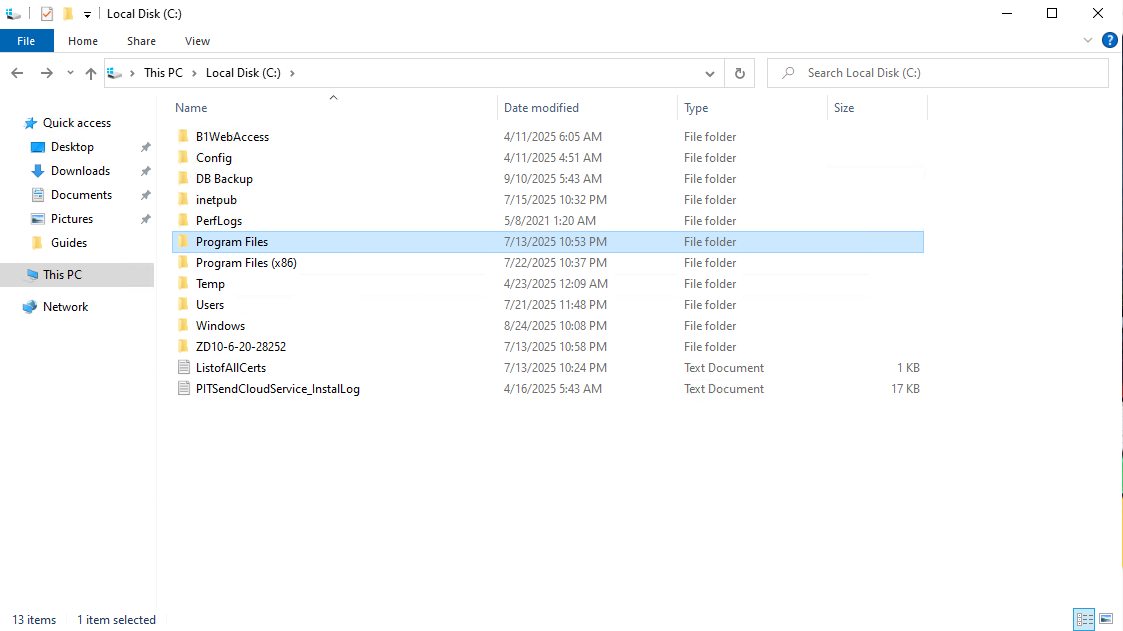
Task: Open the File menu
Action: coord(26,41)
